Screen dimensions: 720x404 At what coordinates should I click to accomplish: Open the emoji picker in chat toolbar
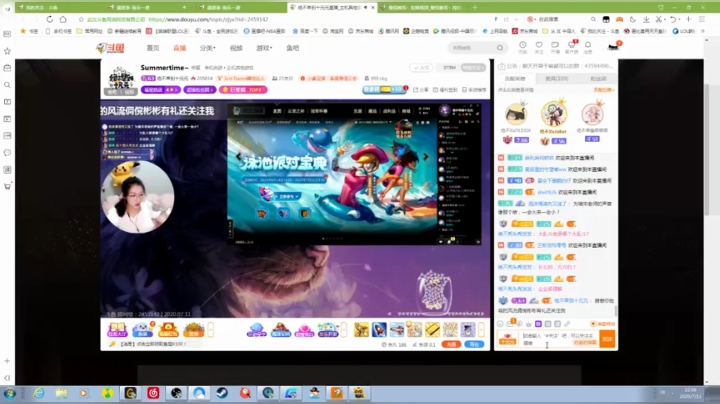(x=501, y=324)
